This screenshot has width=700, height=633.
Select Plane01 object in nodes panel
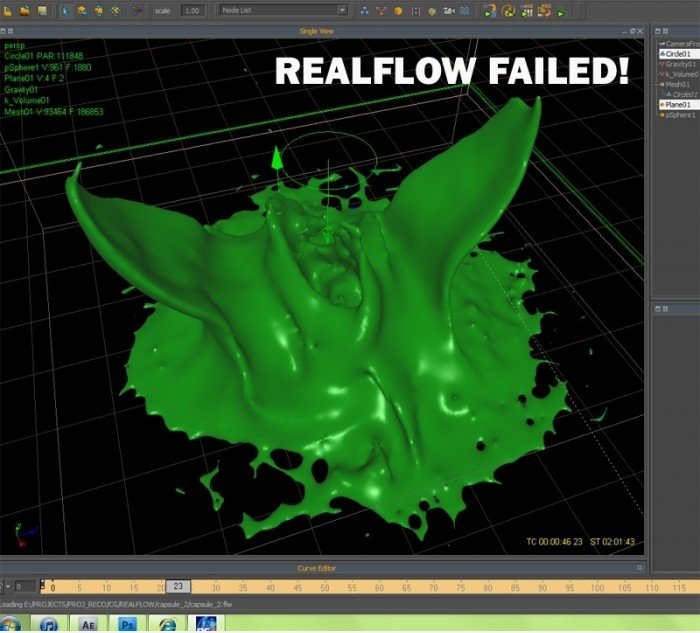(x=679, y=104)
